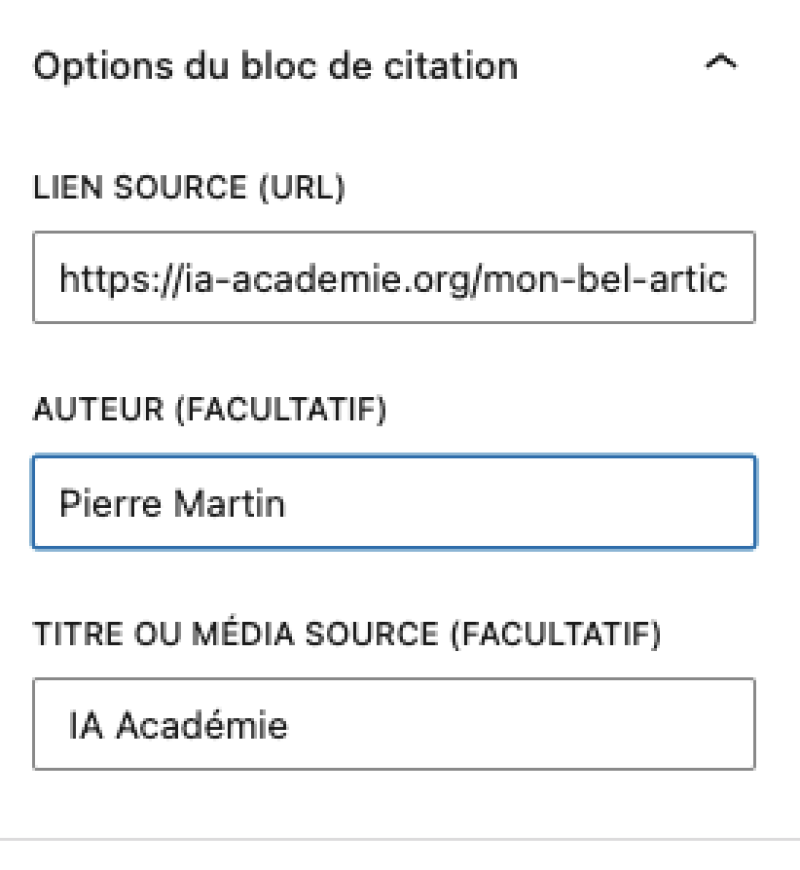Click empty space after "IA Académie"

tap(520, 725)
